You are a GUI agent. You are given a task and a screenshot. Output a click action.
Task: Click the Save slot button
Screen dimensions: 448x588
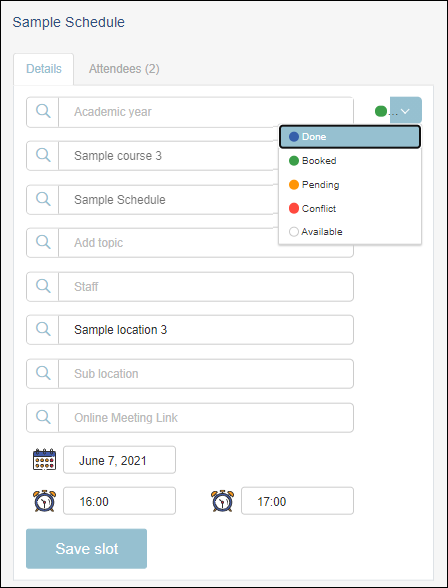pos(86,549)
